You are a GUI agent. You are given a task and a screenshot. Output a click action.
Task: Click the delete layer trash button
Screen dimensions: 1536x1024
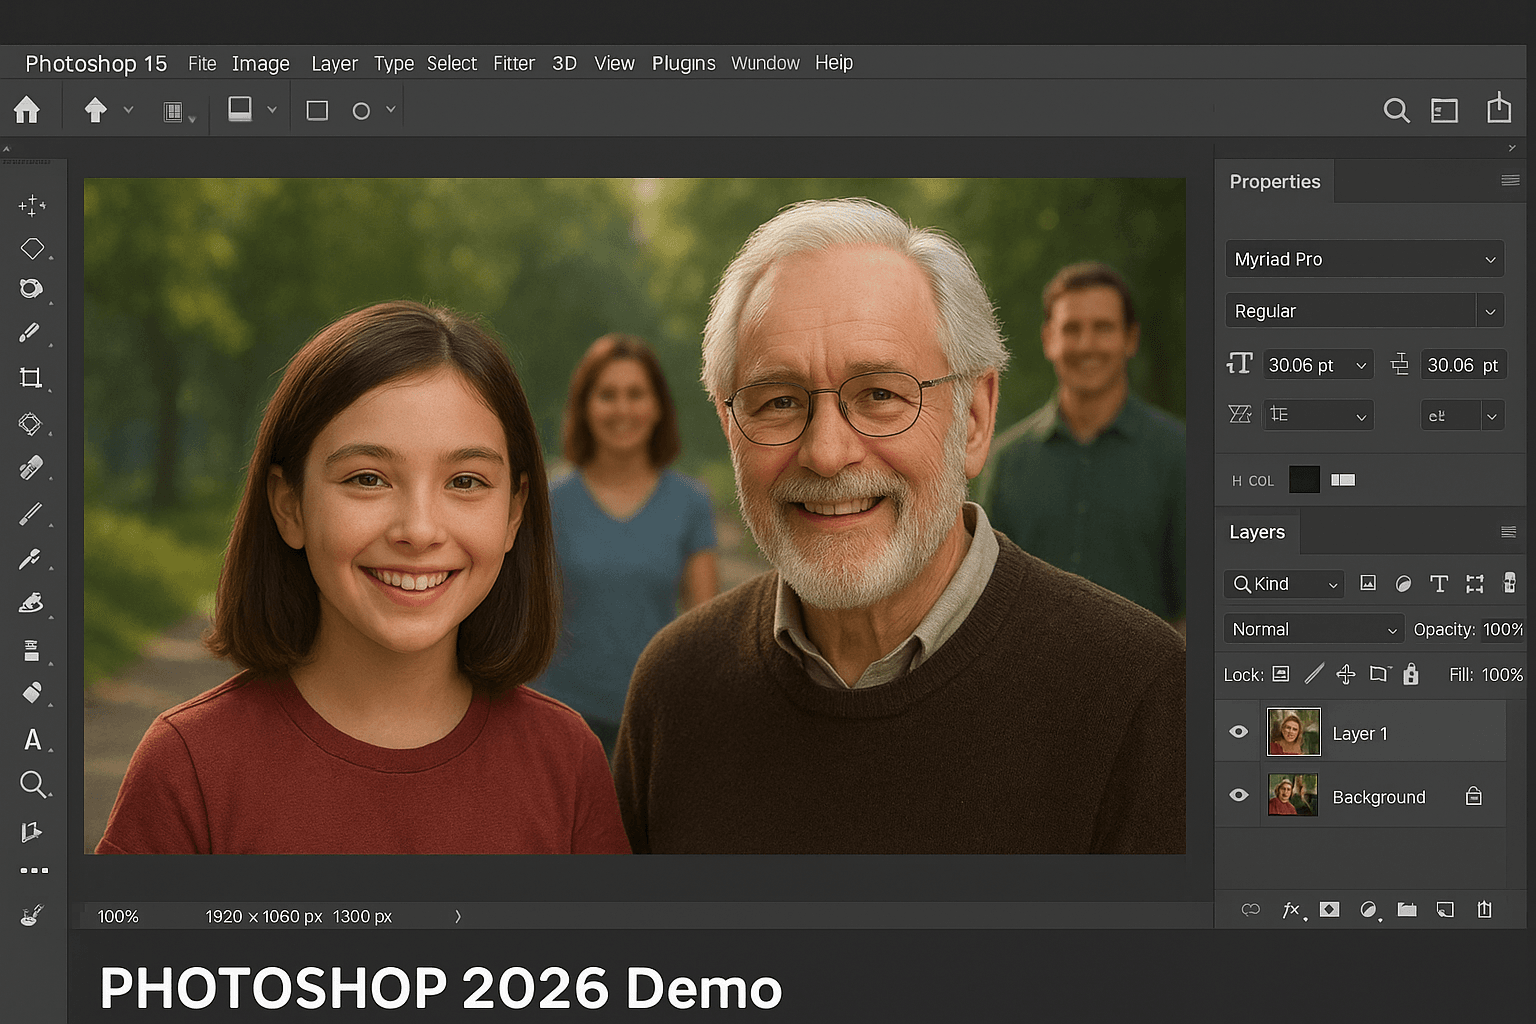(1485, 910)
